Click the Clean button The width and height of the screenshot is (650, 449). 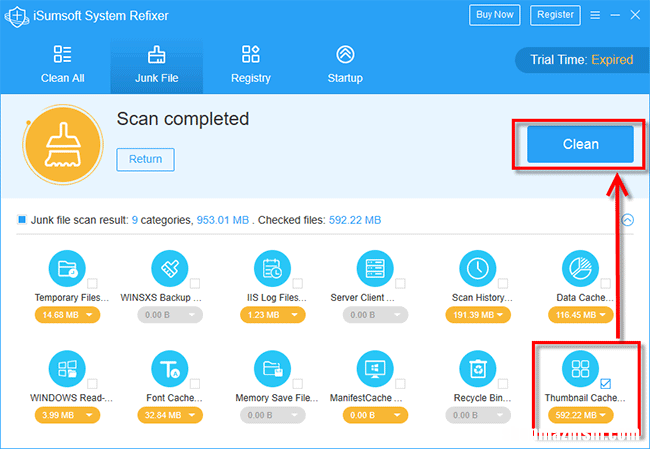tap(580, 144)
